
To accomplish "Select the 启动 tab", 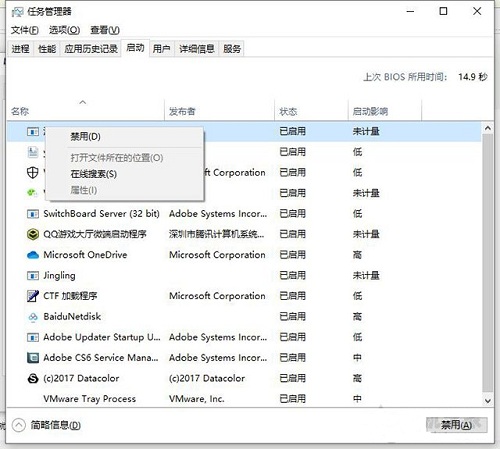I will pos(135,48).
